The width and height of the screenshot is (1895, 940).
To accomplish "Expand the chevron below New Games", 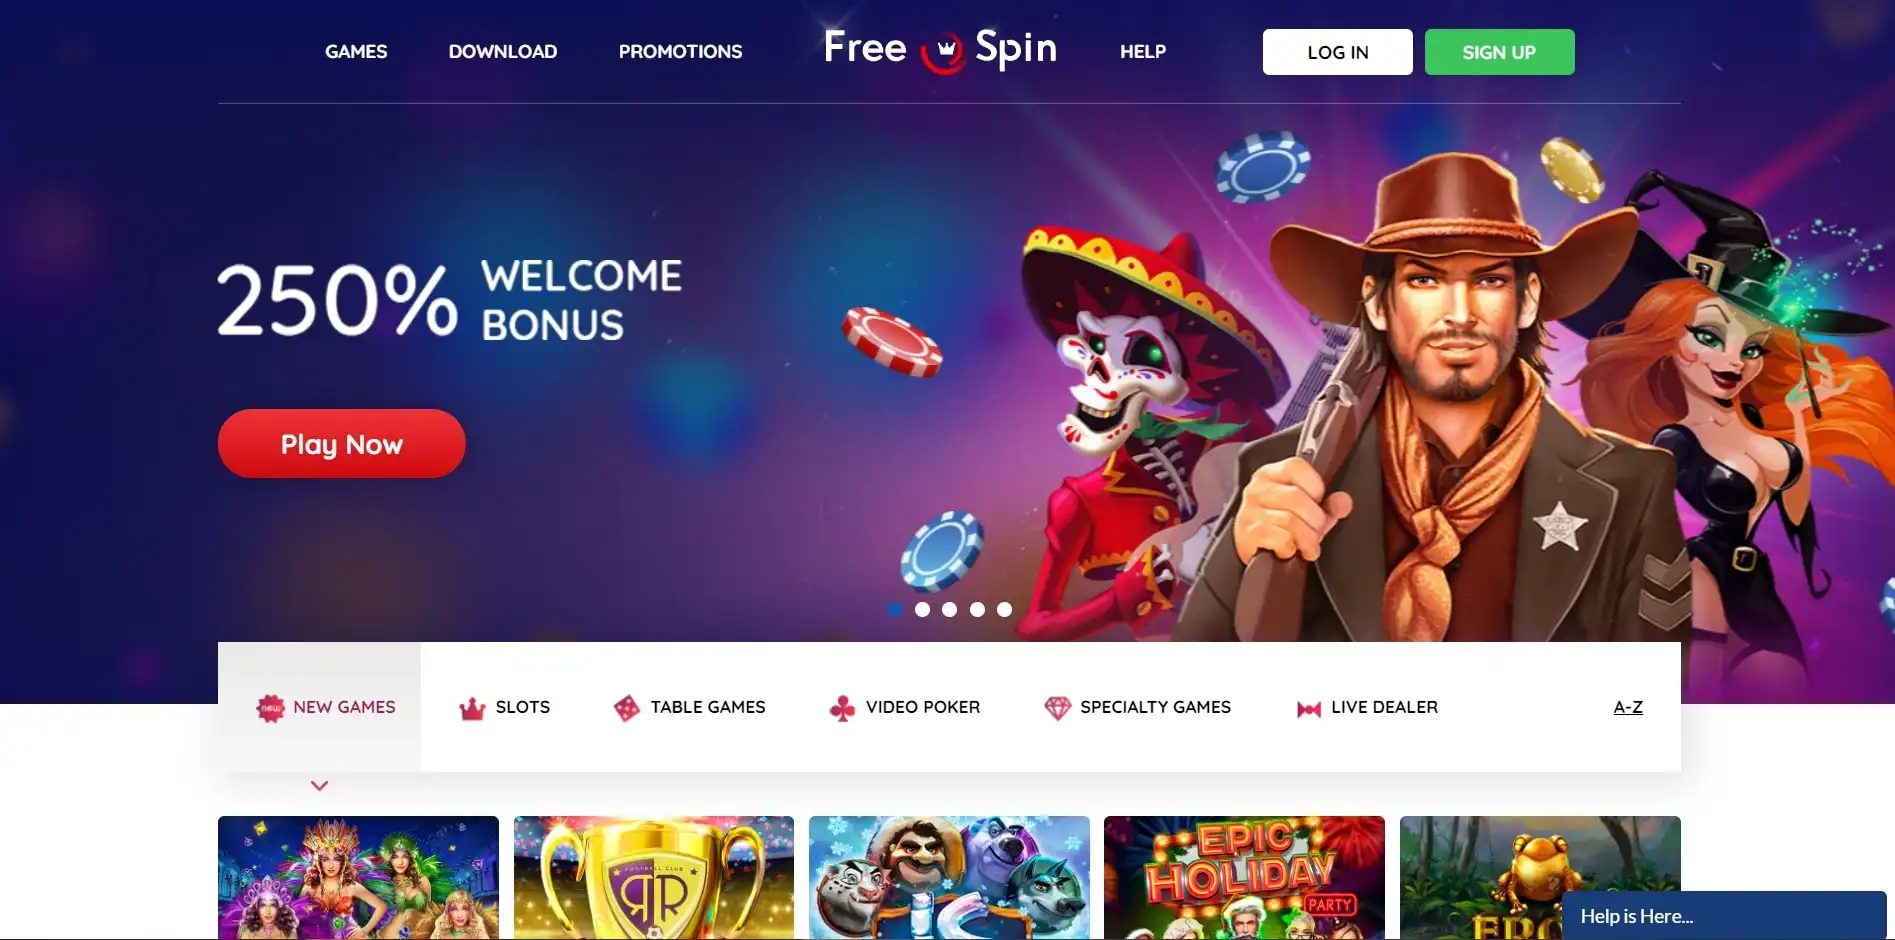I will tap(319, 786).
